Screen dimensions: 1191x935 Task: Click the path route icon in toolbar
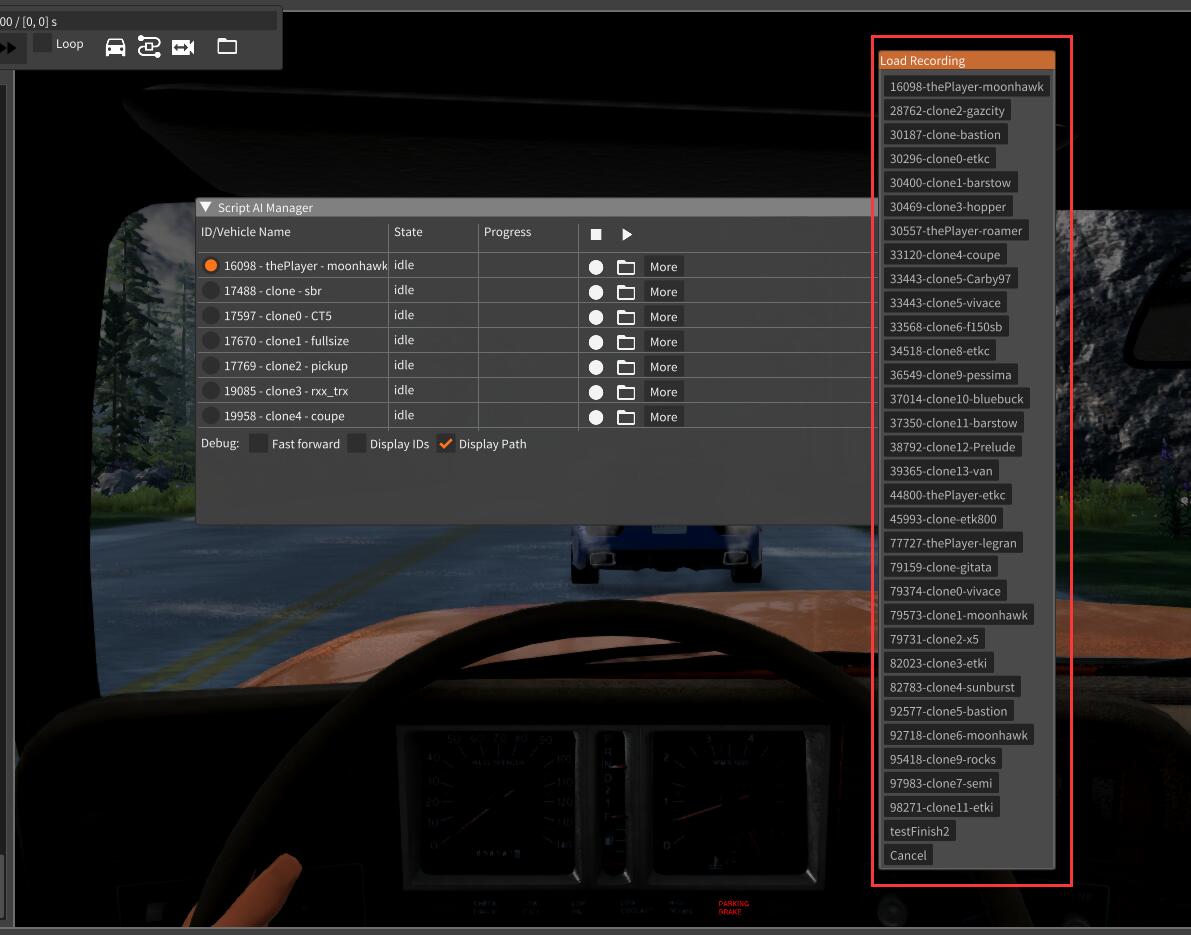pos(149,47)
